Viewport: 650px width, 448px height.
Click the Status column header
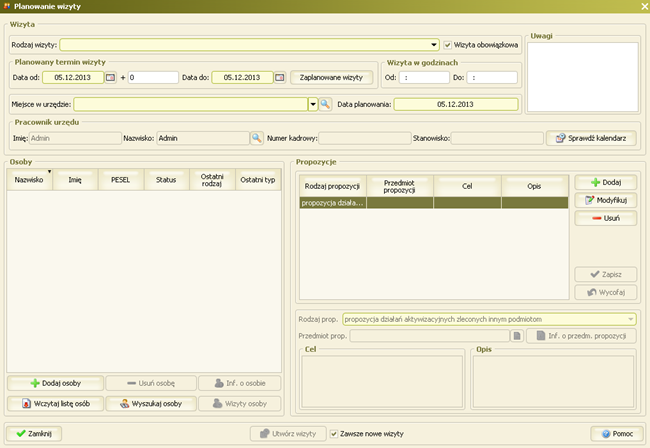point(166,180)
